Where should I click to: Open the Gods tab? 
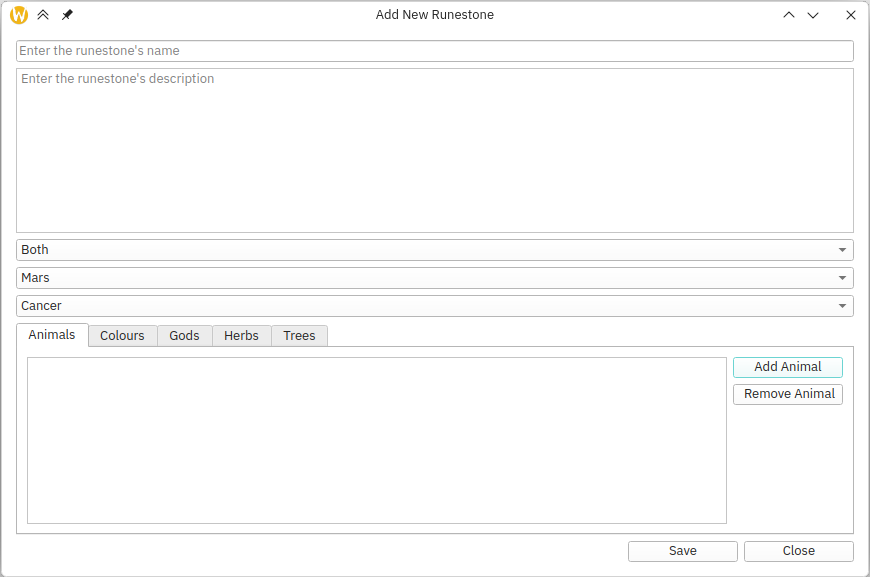click(x=184, y=336)
